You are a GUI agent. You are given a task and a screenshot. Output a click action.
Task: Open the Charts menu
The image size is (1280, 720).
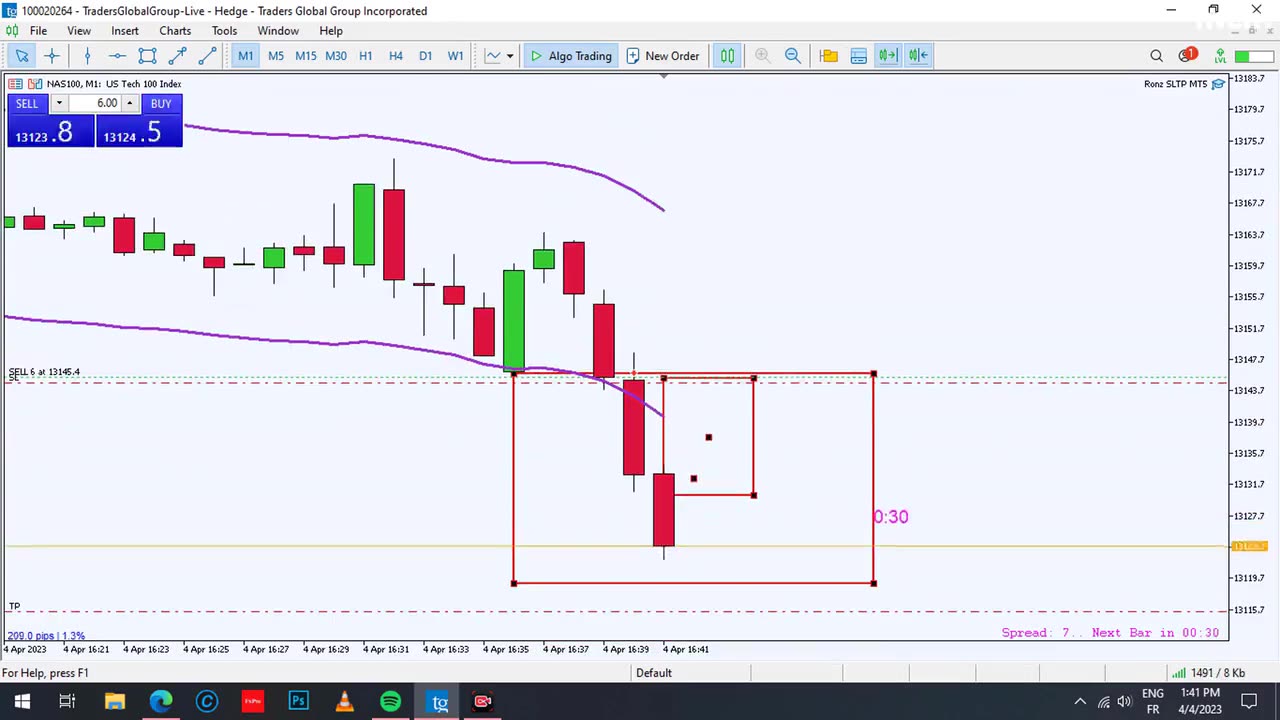coord(175,31)
